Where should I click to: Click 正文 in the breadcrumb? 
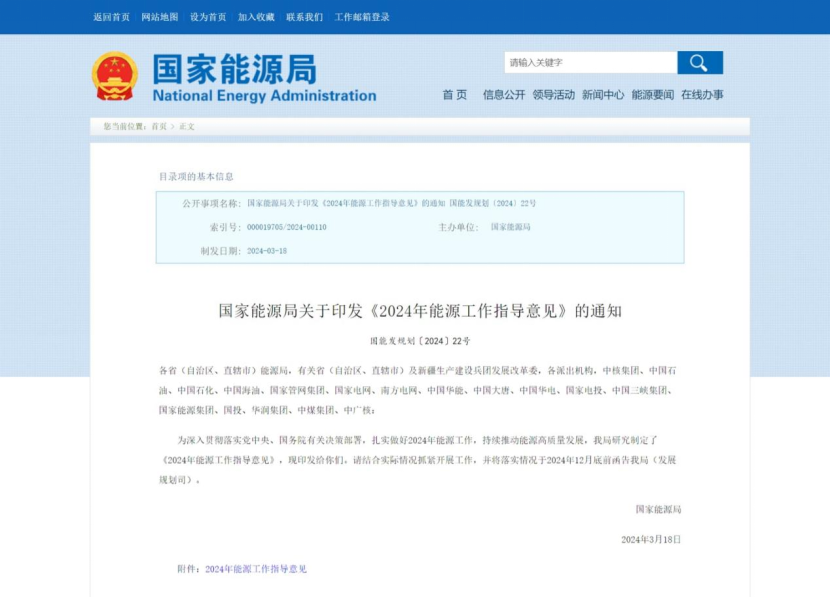(x=187, y=126)
